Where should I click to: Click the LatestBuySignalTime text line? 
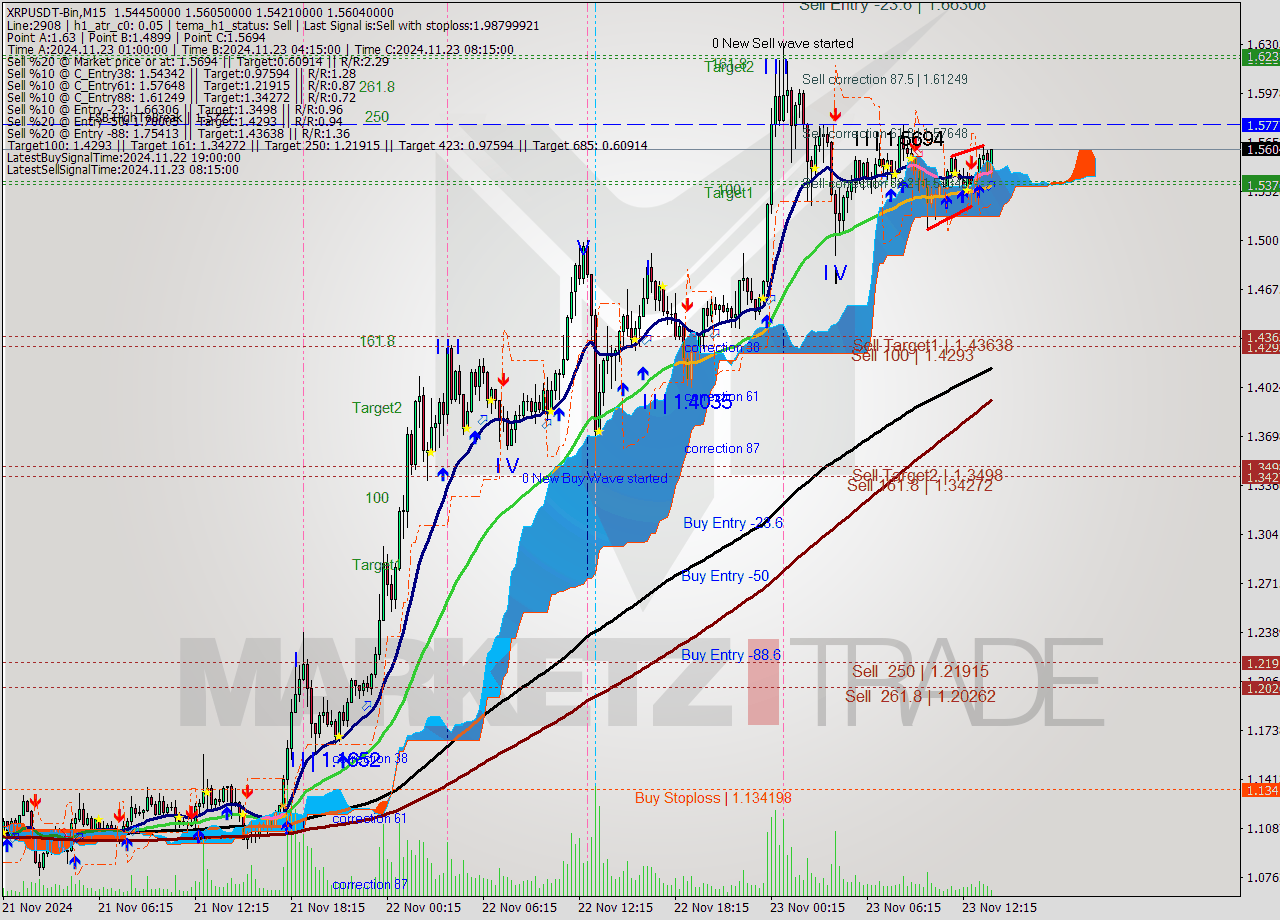(124, 157)
